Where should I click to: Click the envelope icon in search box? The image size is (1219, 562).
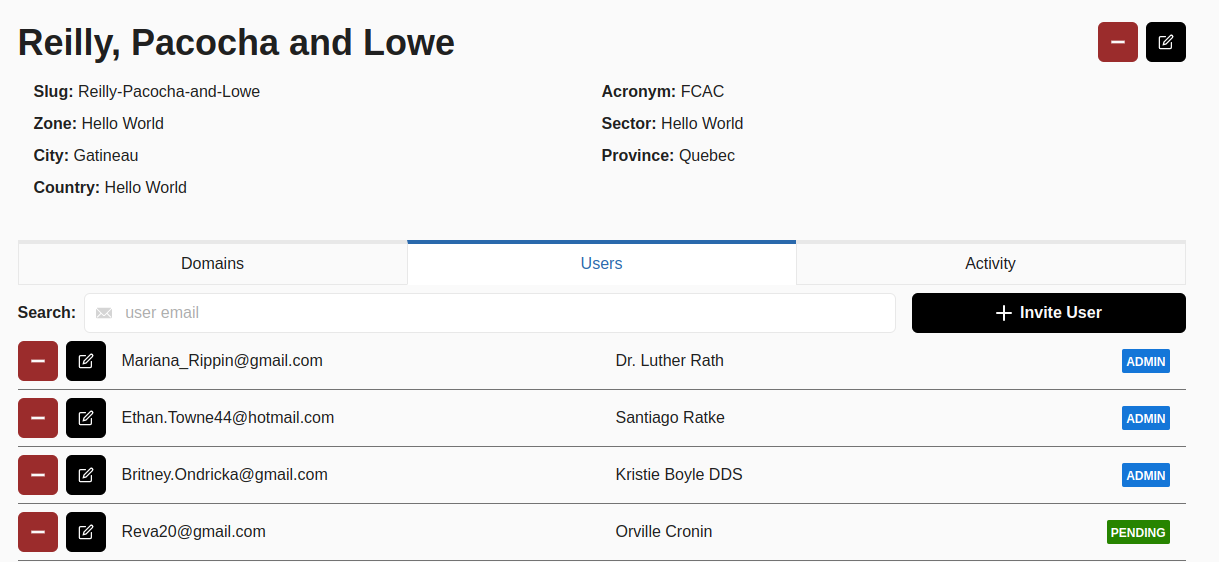coord(104,313)
